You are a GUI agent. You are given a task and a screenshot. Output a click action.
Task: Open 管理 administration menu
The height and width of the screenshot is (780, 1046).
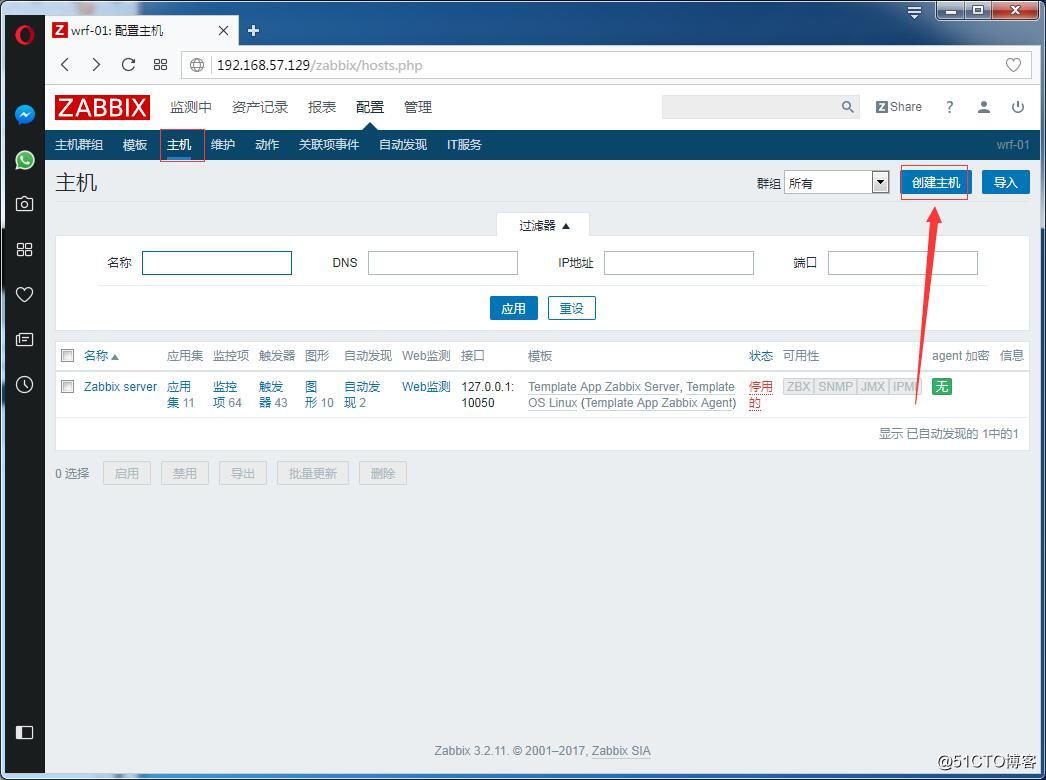pyautogui.click(x=418, y=107)
